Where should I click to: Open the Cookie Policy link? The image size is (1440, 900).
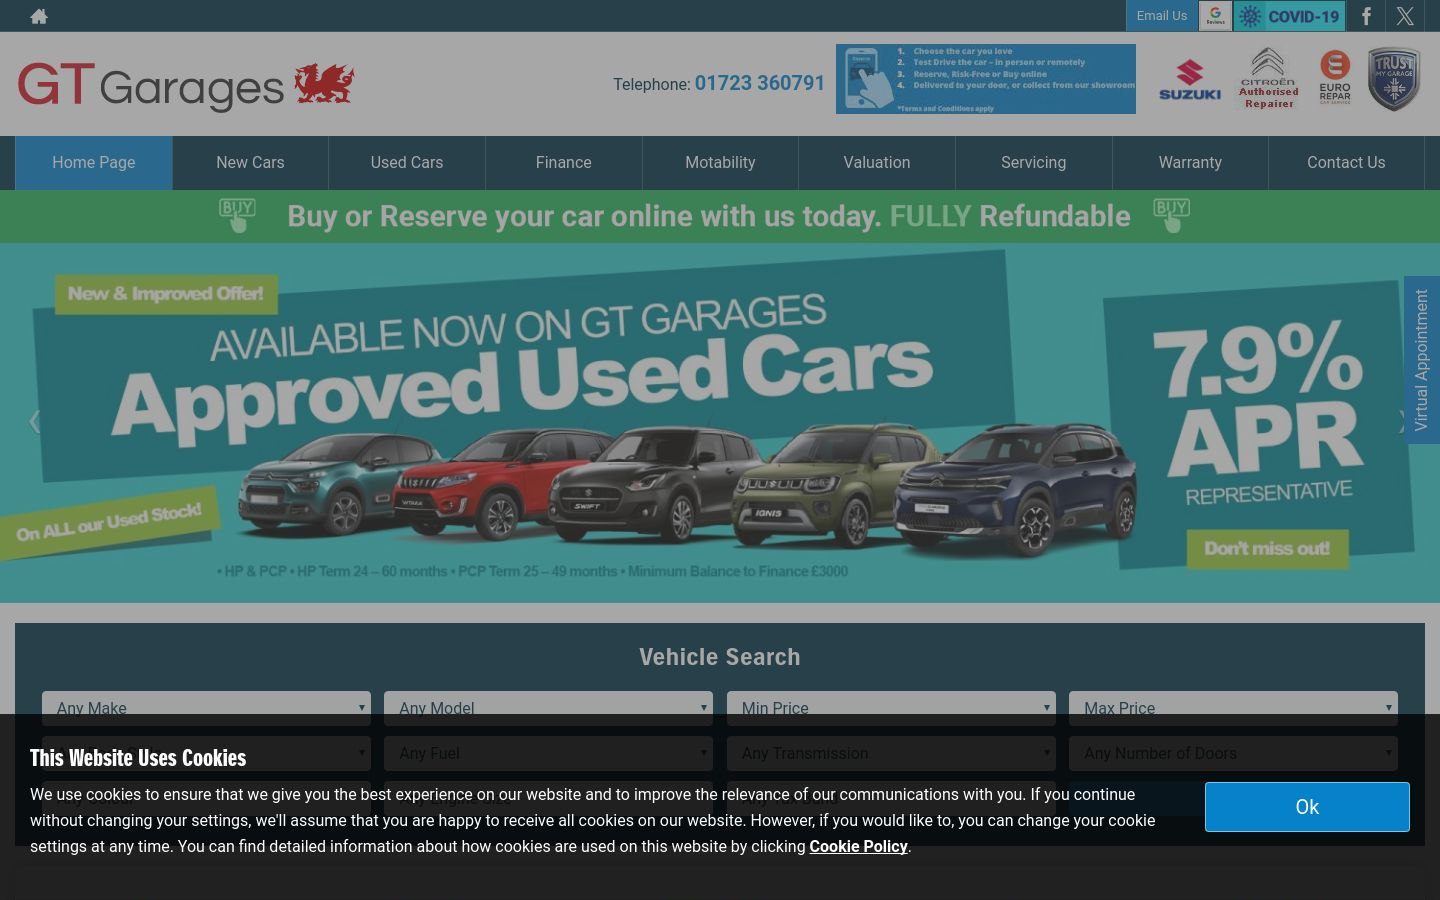[858, 847]
